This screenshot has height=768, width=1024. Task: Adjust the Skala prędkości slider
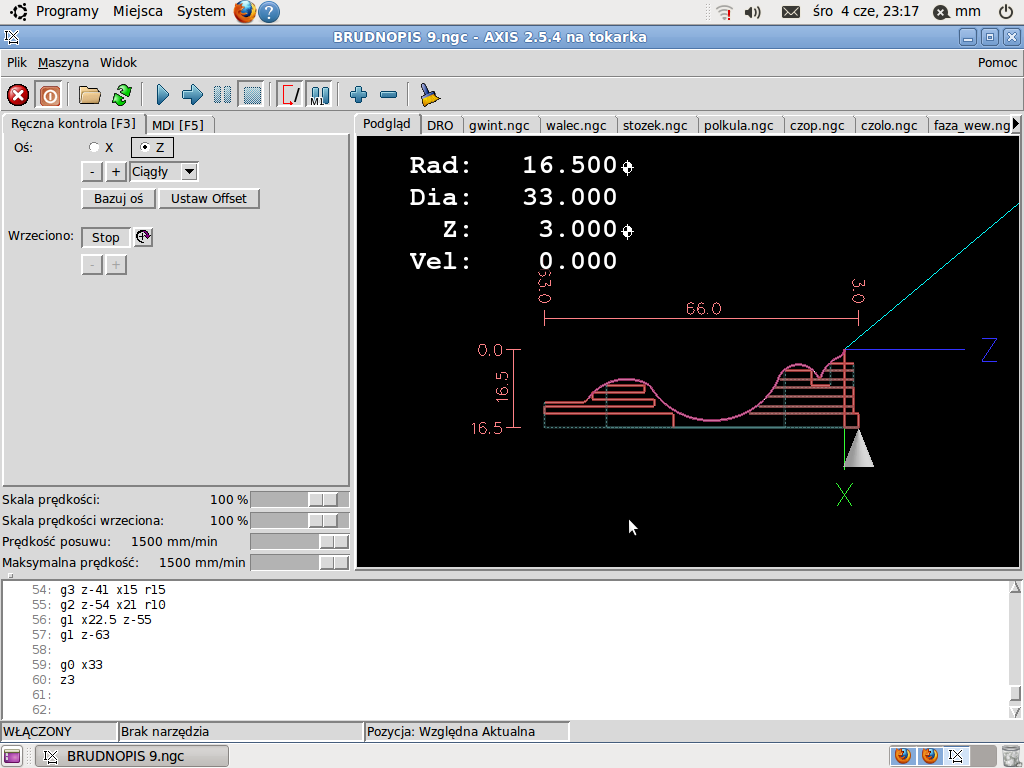pyautogui.click(x=300, y=500)
